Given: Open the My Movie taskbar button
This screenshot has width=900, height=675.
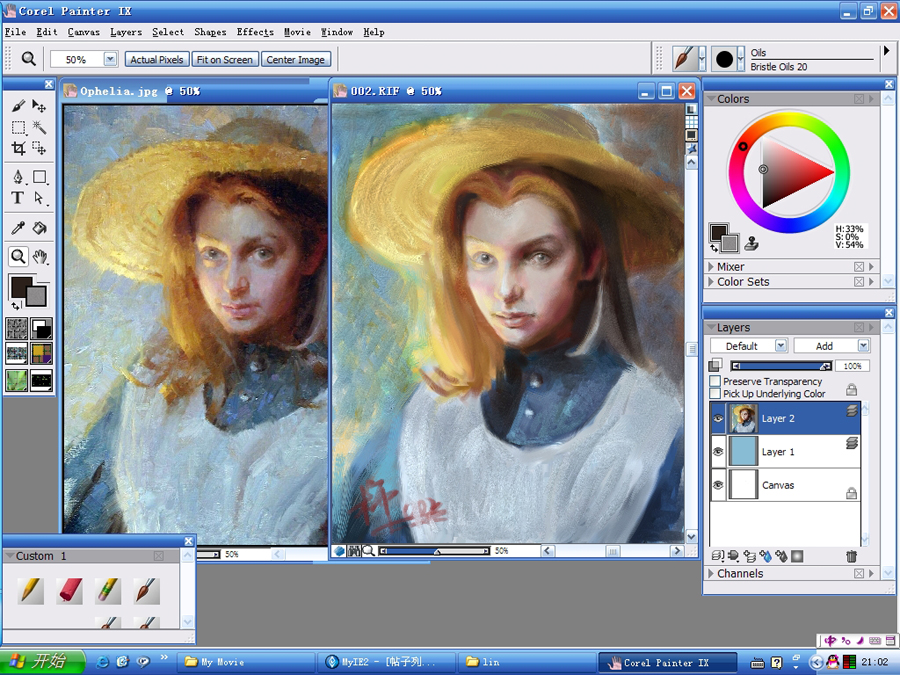Looking at the screenshot, I should 246,662.
